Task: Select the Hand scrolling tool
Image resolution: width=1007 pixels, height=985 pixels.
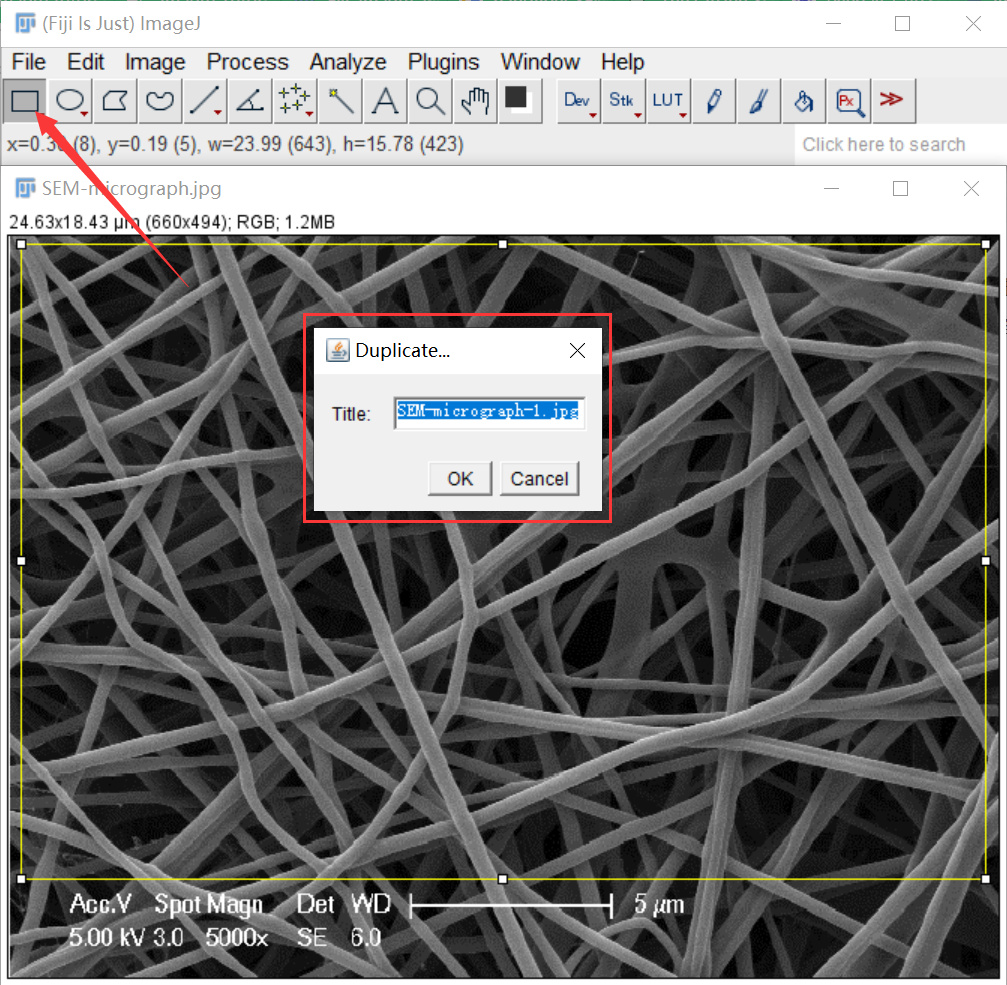Action: point(475,100)
